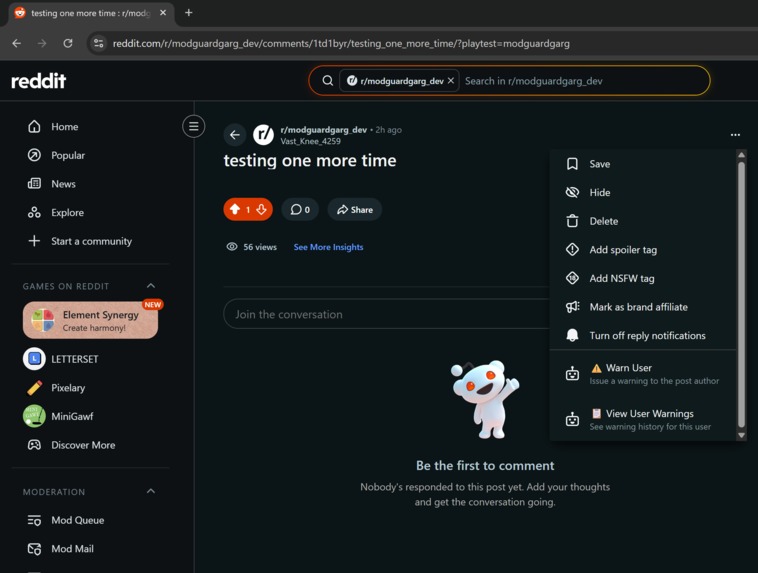Image resolution: width=758 pixels, height=573 pixels.
Task: Select Hide from the menu
Action: tap(643, 192)
